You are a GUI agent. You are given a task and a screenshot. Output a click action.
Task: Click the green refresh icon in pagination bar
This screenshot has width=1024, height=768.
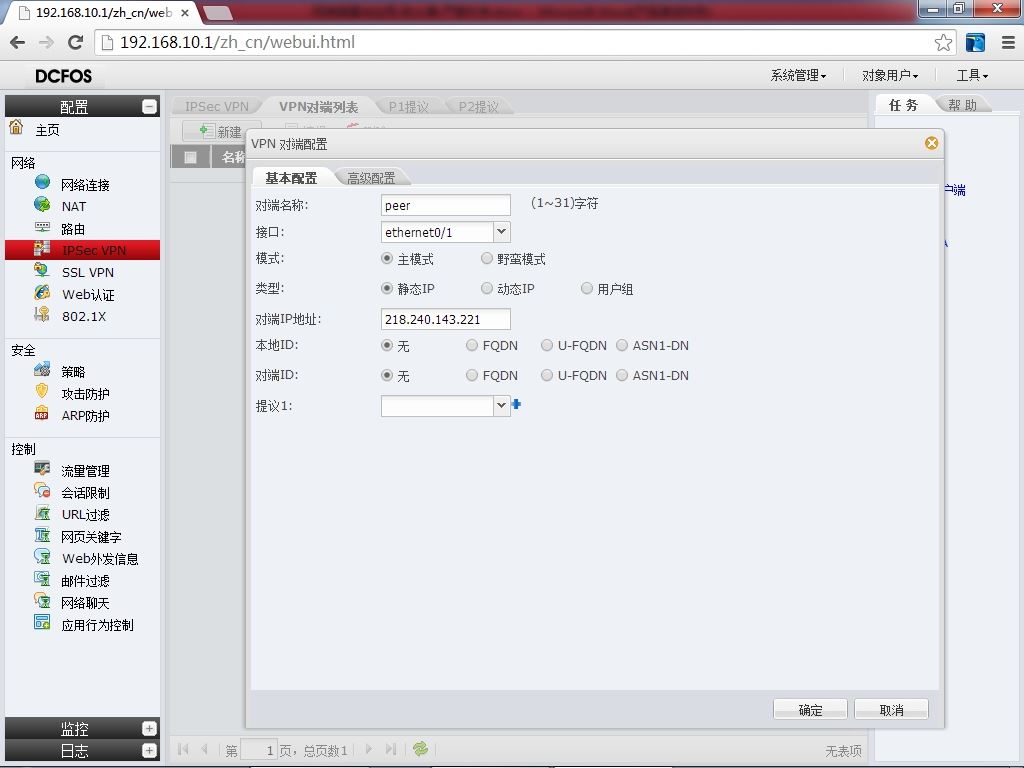pyautogui.click(x=421, y=749)
